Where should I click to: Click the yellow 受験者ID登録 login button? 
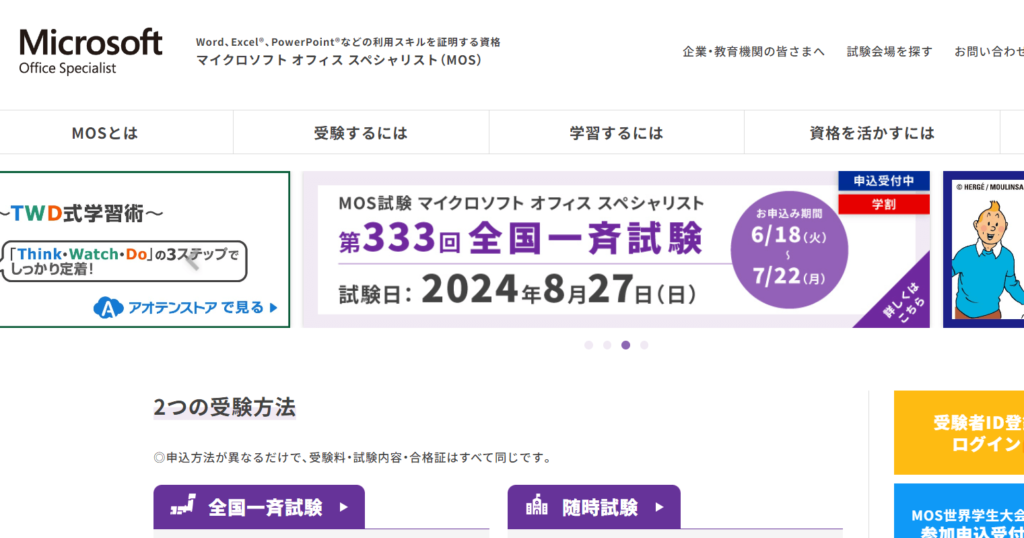click(958, 432)
